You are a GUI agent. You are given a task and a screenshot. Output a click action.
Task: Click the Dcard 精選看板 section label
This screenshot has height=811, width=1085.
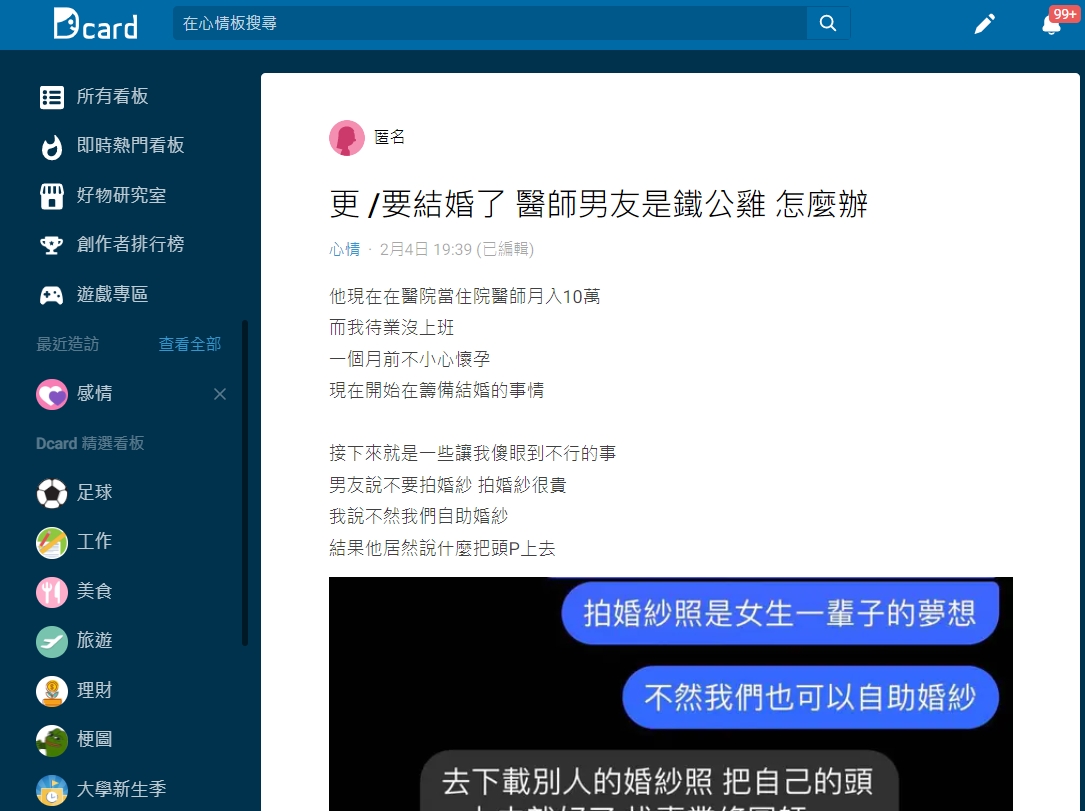[90, 444]
